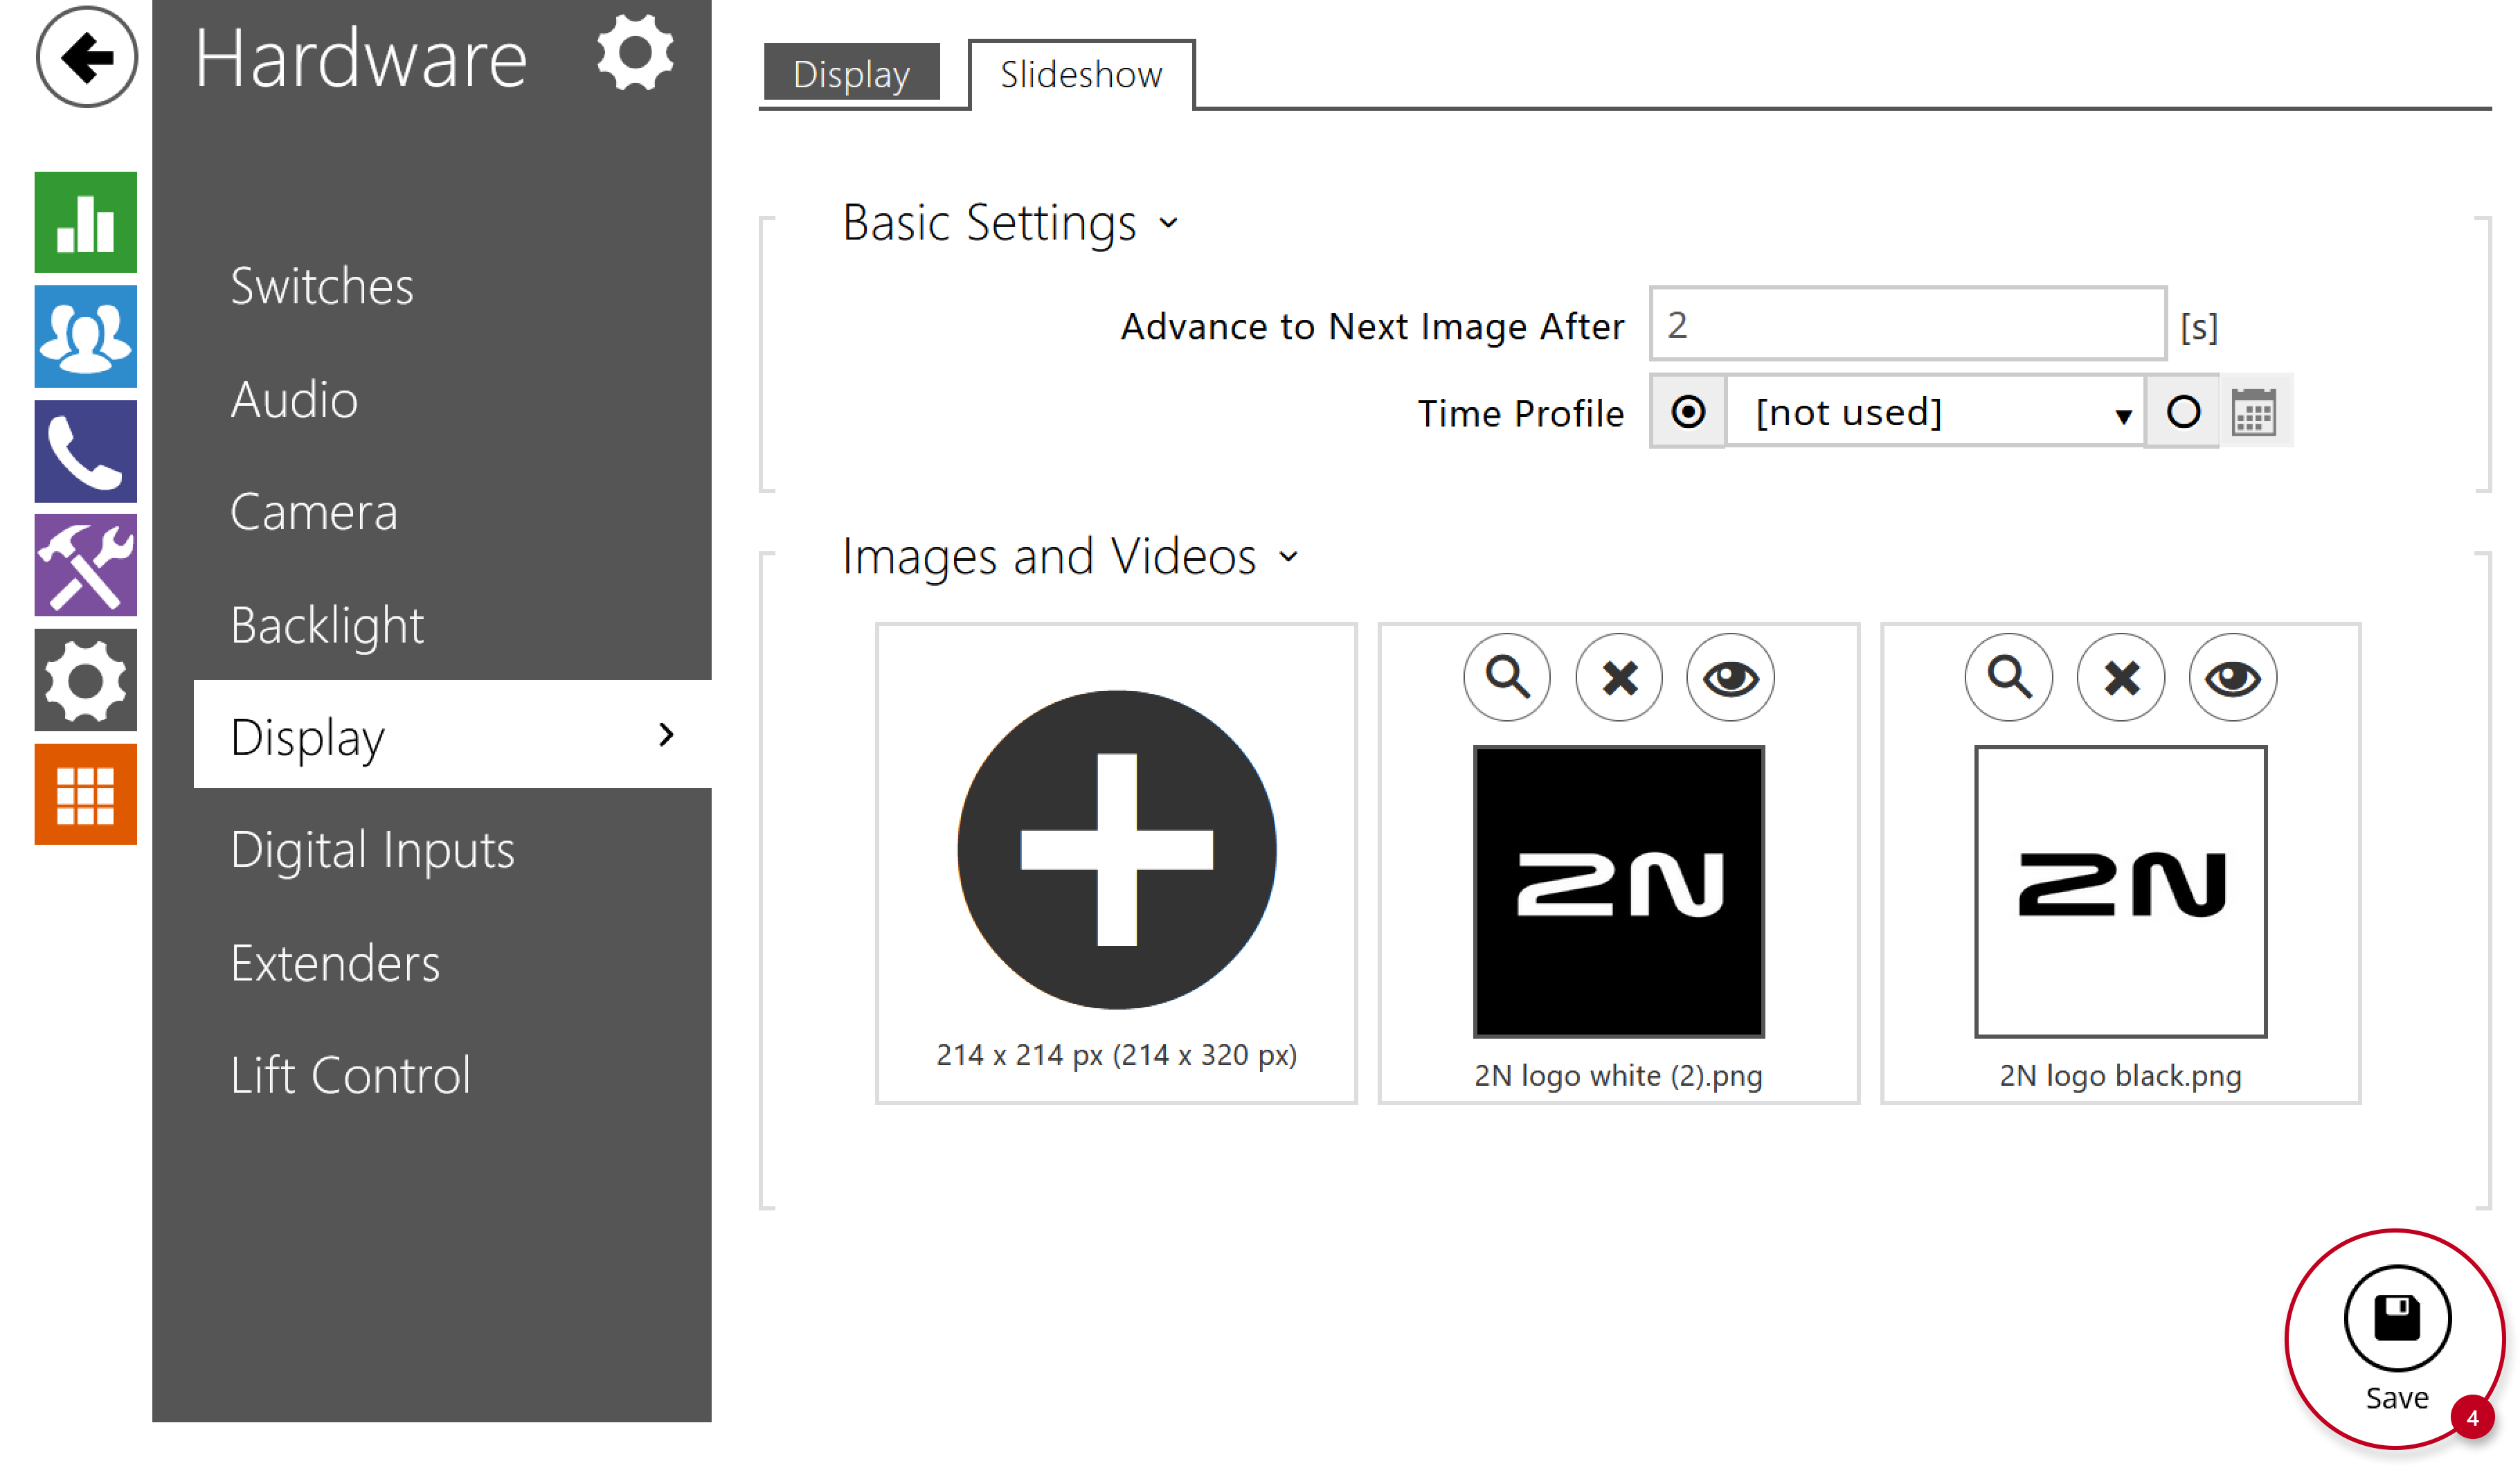Click the Hardware section title
2520x1468 pixels.
361,58
